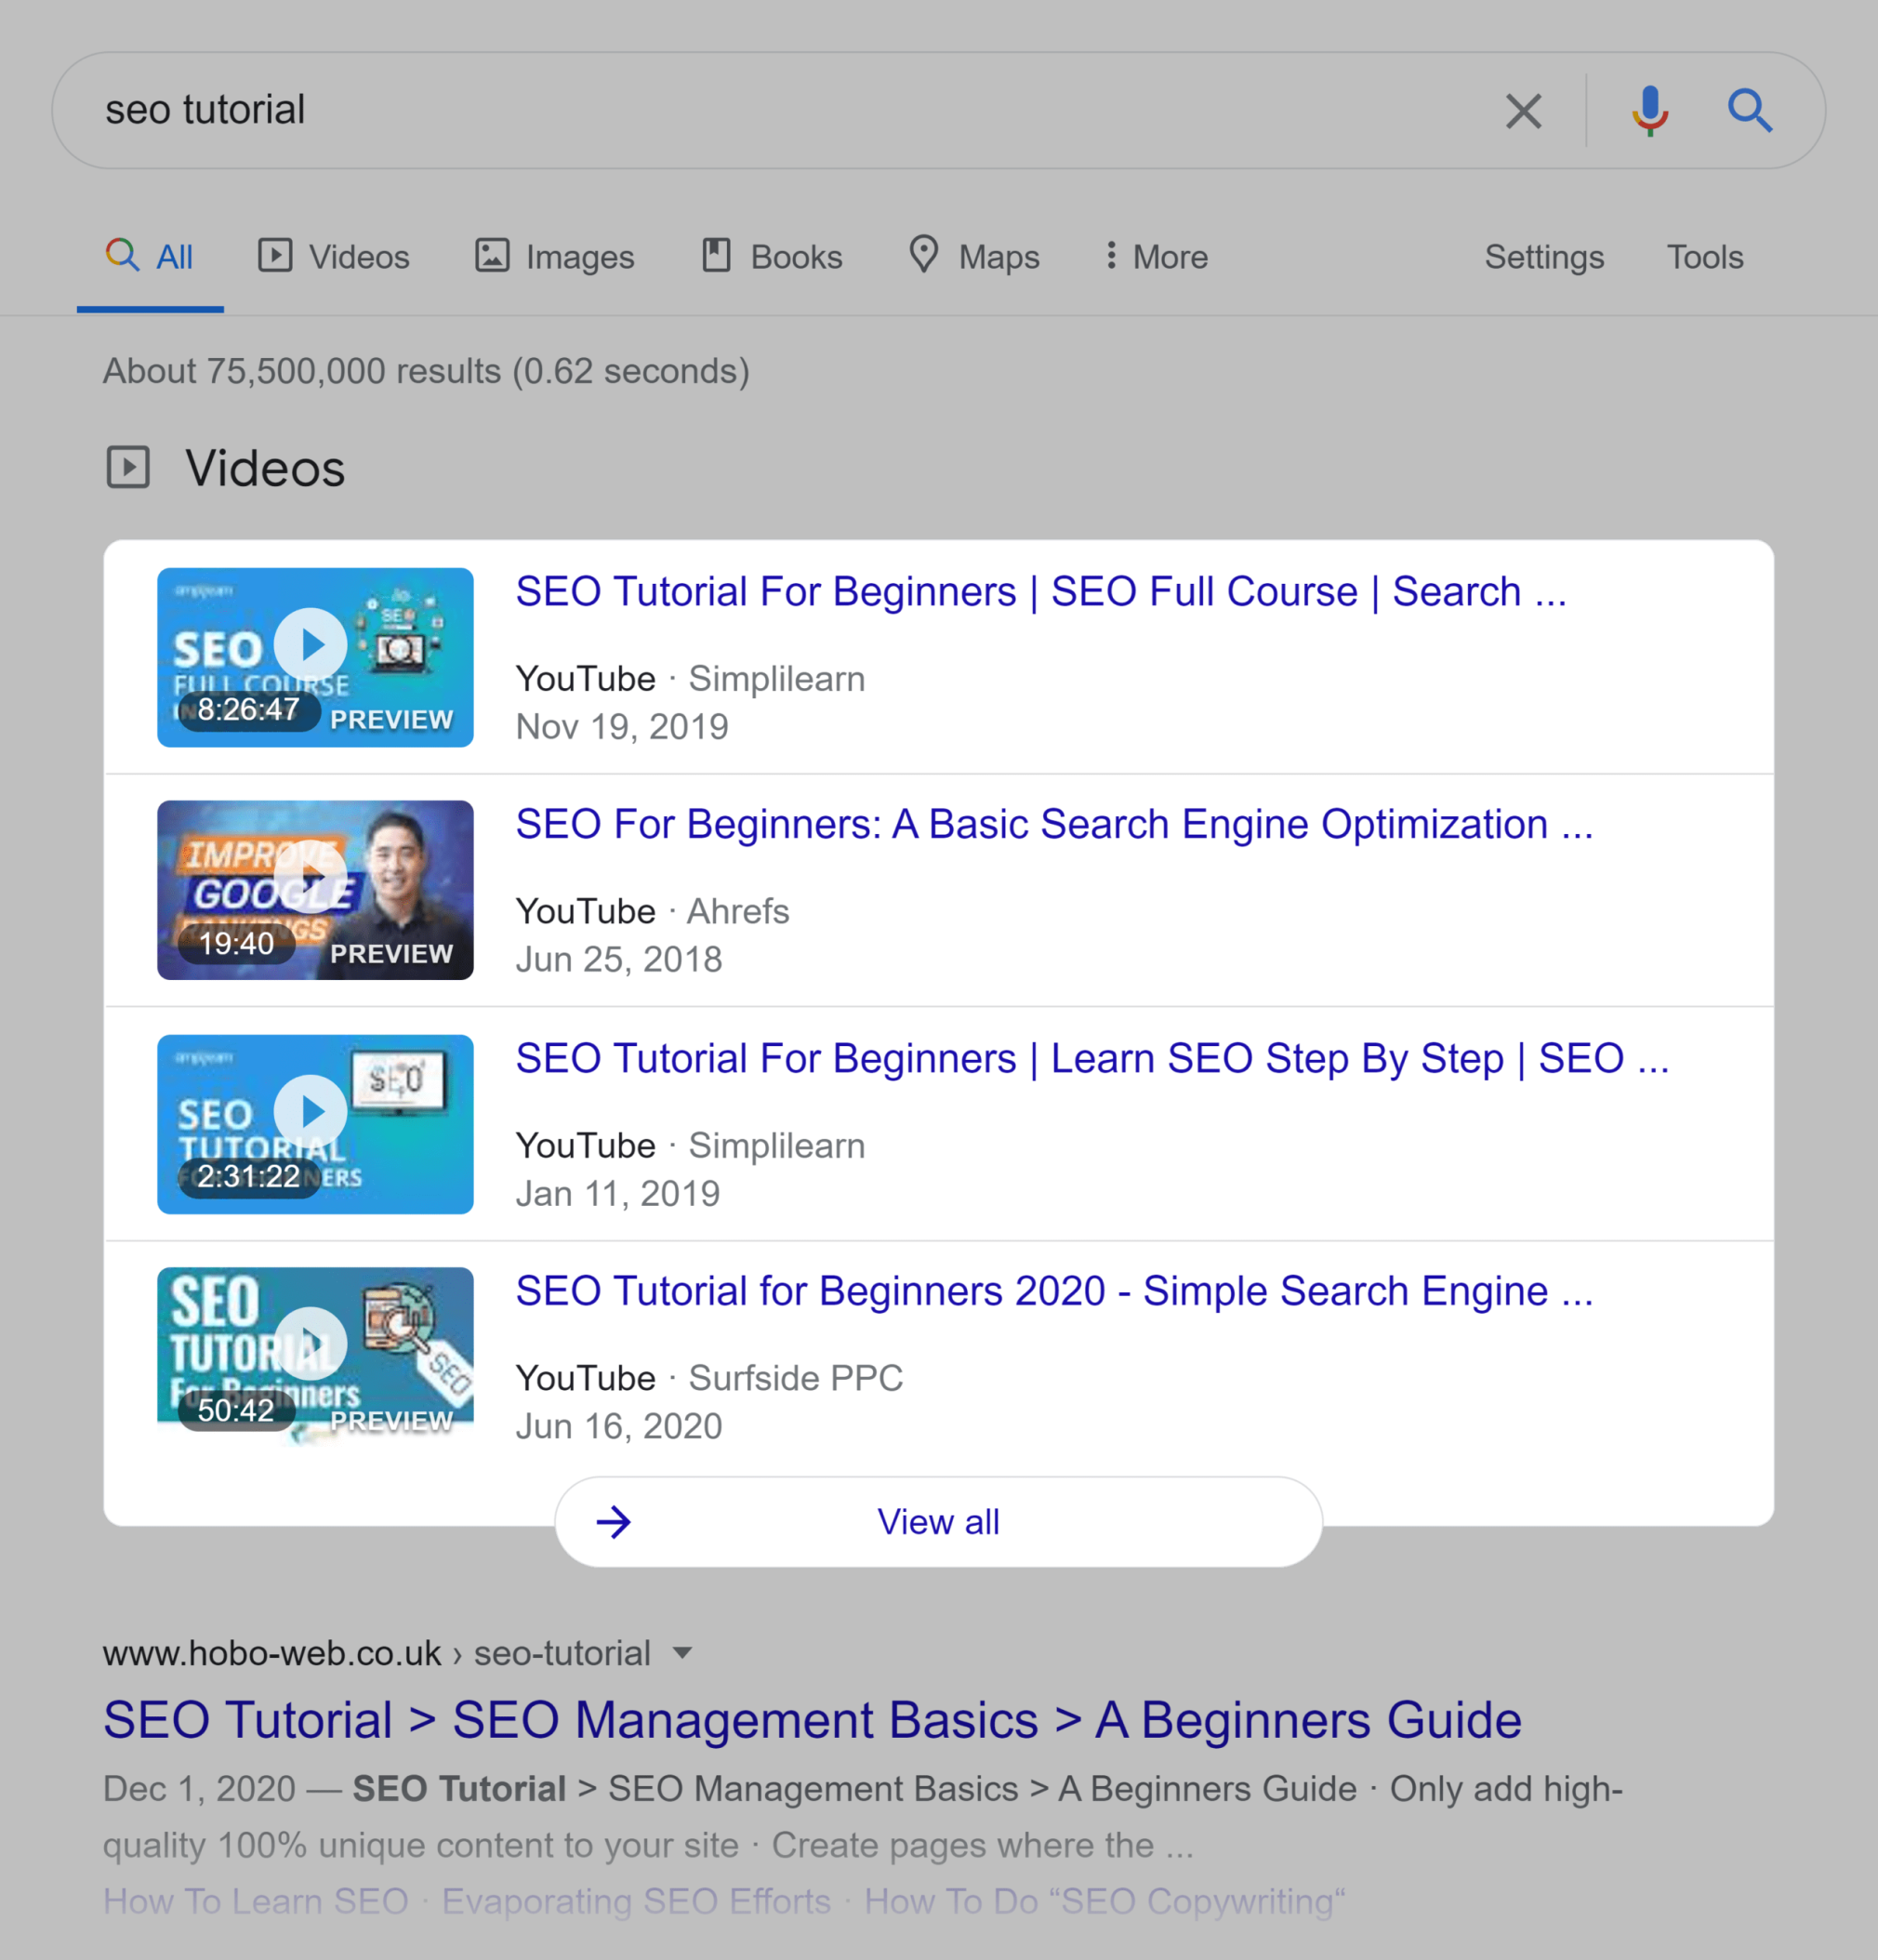Play the Ahrefs SEO For Beginners video
This screenshot has height=1960, width=1878.
coord(313,877)
